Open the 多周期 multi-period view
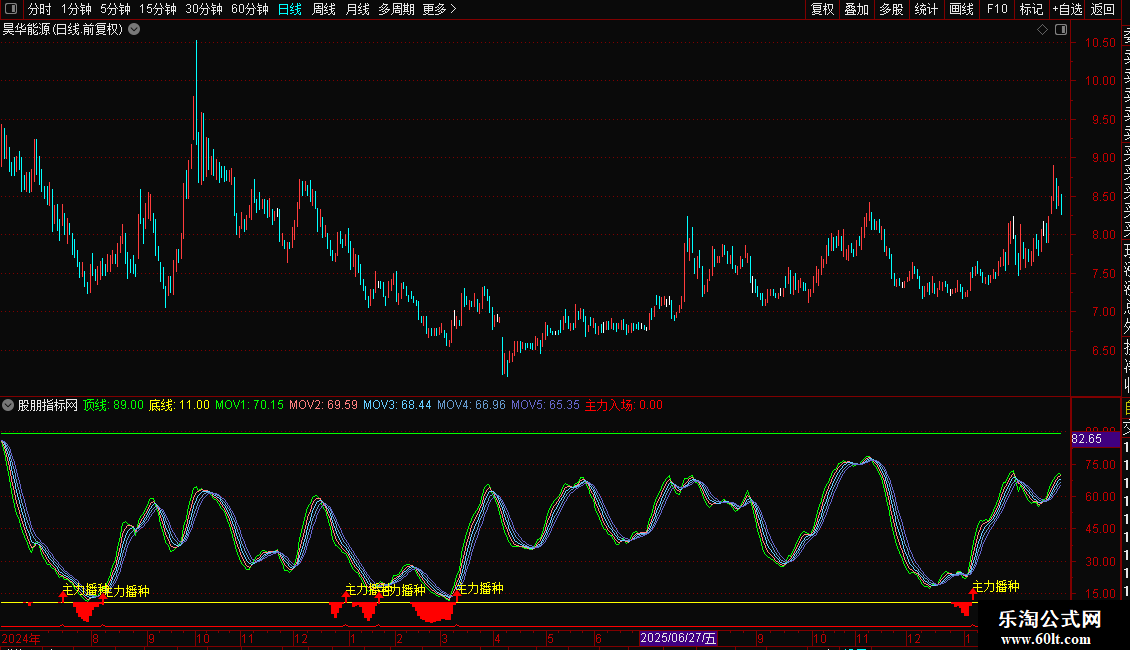1130x650 pixels. point(396,9)
